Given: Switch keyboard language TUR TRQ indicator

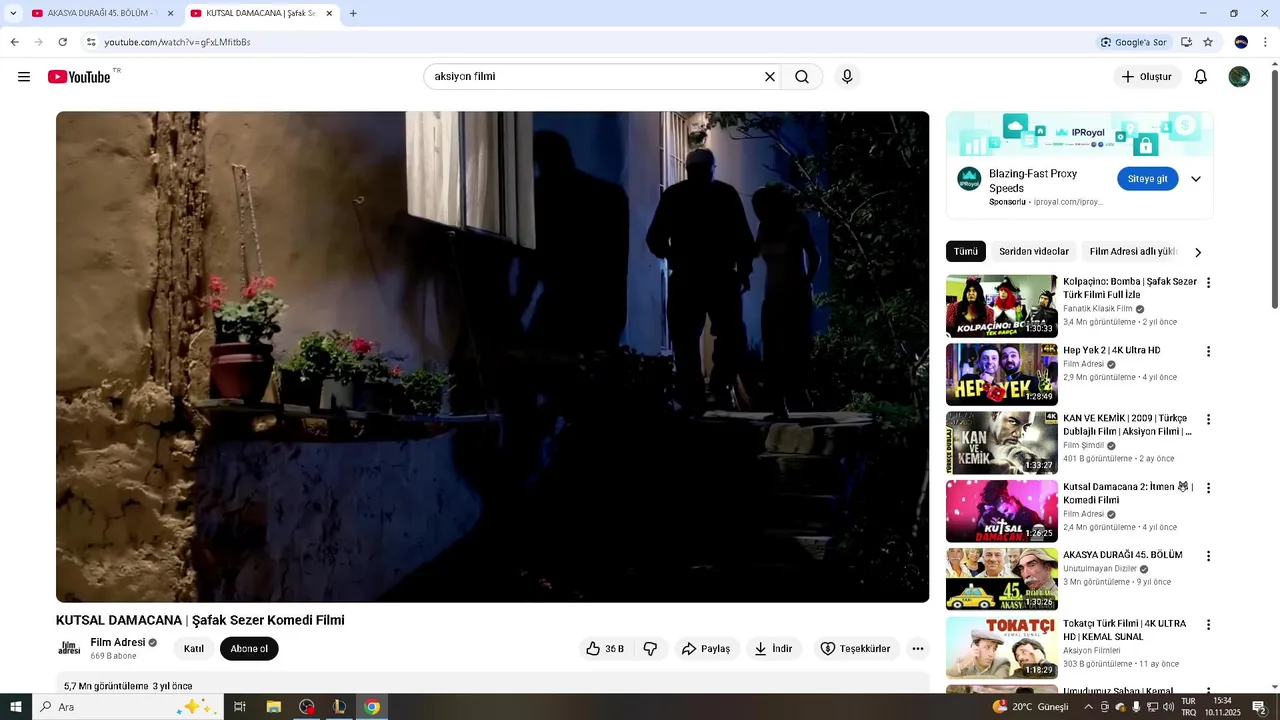Looking at the screenshot, I should click(1189, 707).
